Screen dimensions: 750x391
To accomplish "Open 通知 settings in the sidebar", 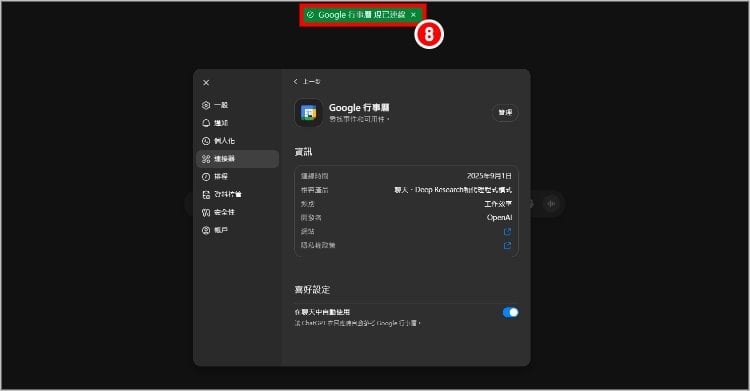I will click(237, 123).
